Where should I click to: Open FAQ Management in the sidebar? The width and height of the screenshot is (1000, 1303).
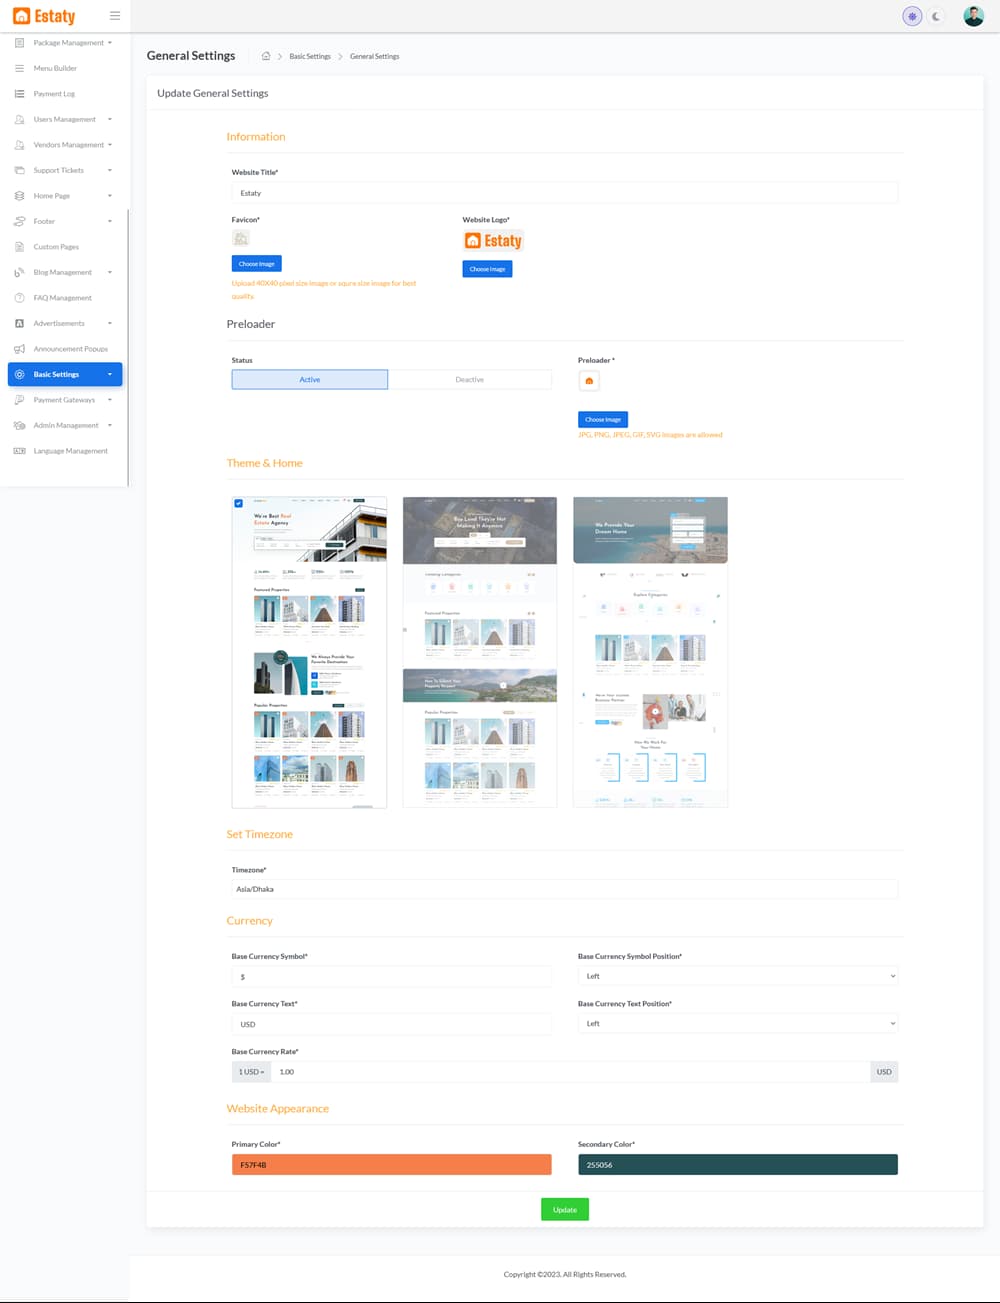coord(63,298)
